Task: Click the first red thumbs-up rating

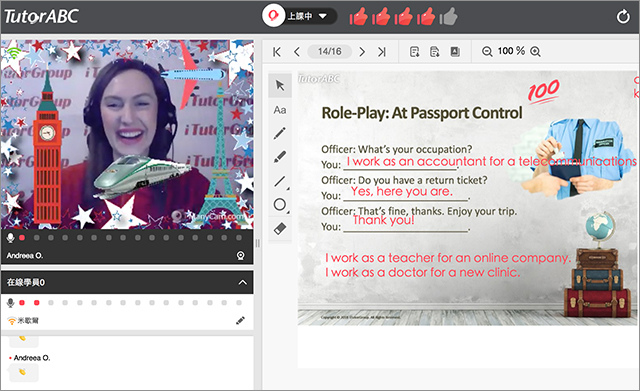Action: click(x=359, y=17)
